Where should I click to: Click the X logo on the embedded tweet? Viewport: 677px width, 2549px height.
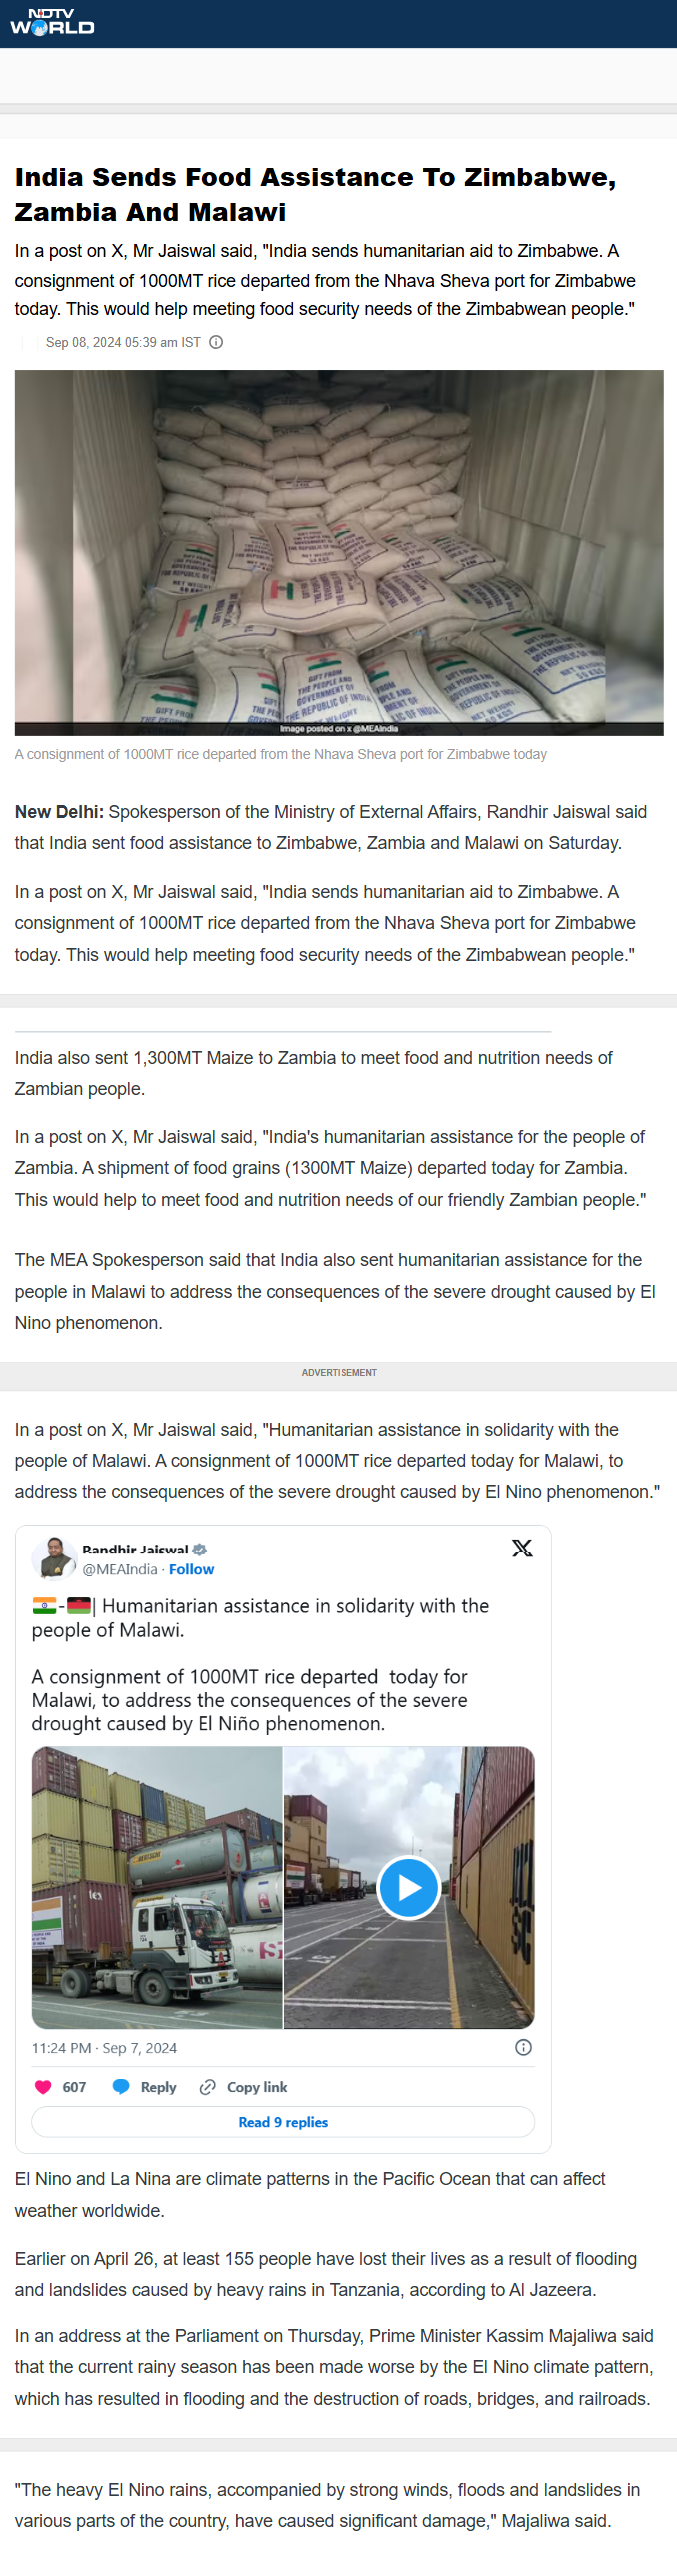click(x=522, y=1548)
